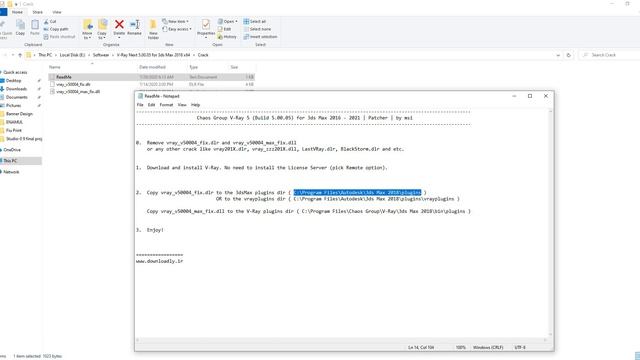This screenshot has height=360, width=640.
Task: Open the Easy access dropdown
Action: (177, 29)
